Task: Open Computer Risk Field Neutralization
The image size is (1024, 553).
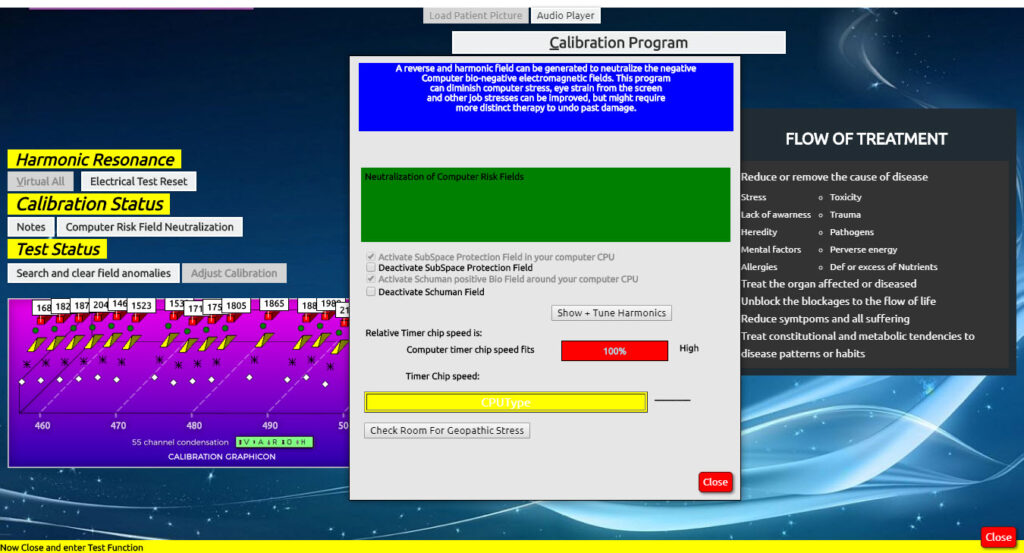Action: click(149, 227)
